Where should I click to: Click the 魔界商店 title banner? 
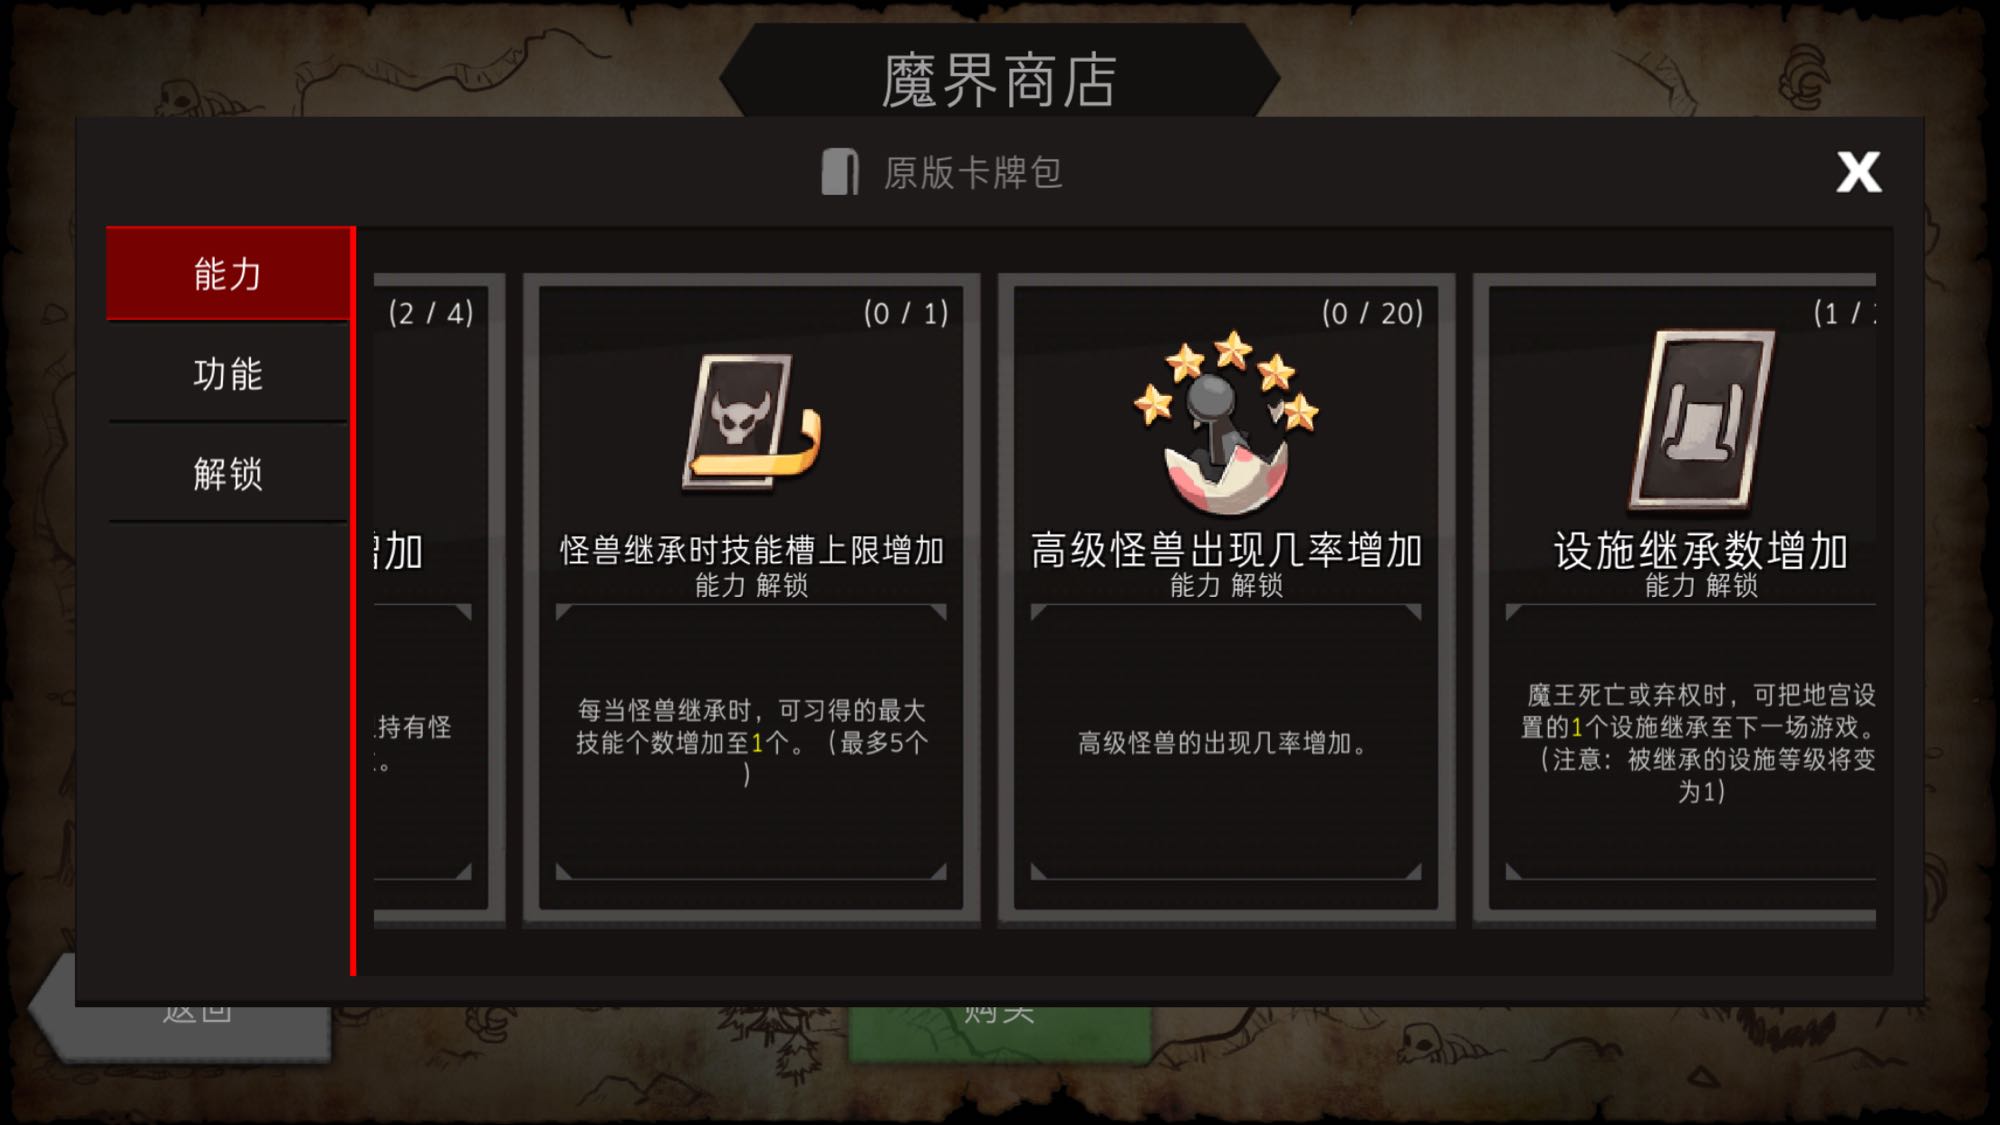[x=999, y=79]
